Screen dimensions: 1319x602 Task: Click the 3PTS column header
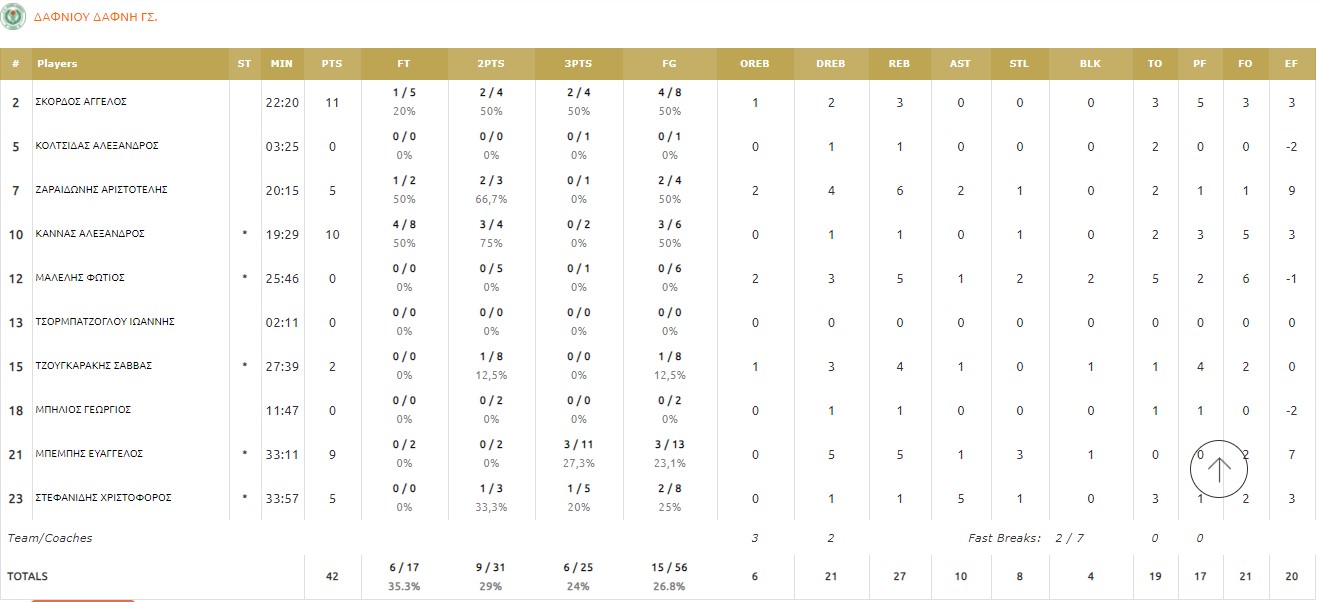[x=578, y=64]
